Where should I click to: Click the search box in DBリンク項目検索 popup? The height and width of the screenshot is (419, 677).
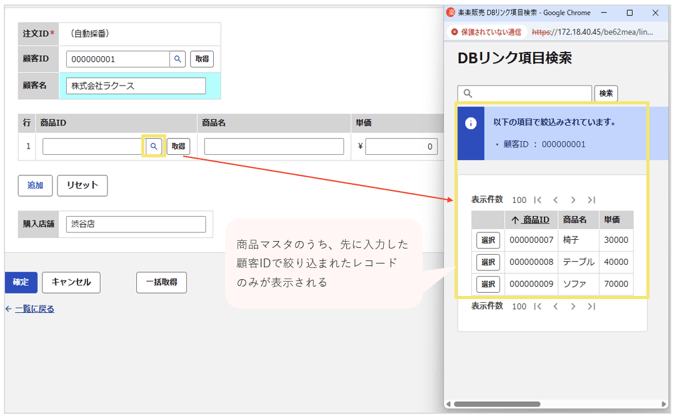pyautogui.click(x=525, y=93)
